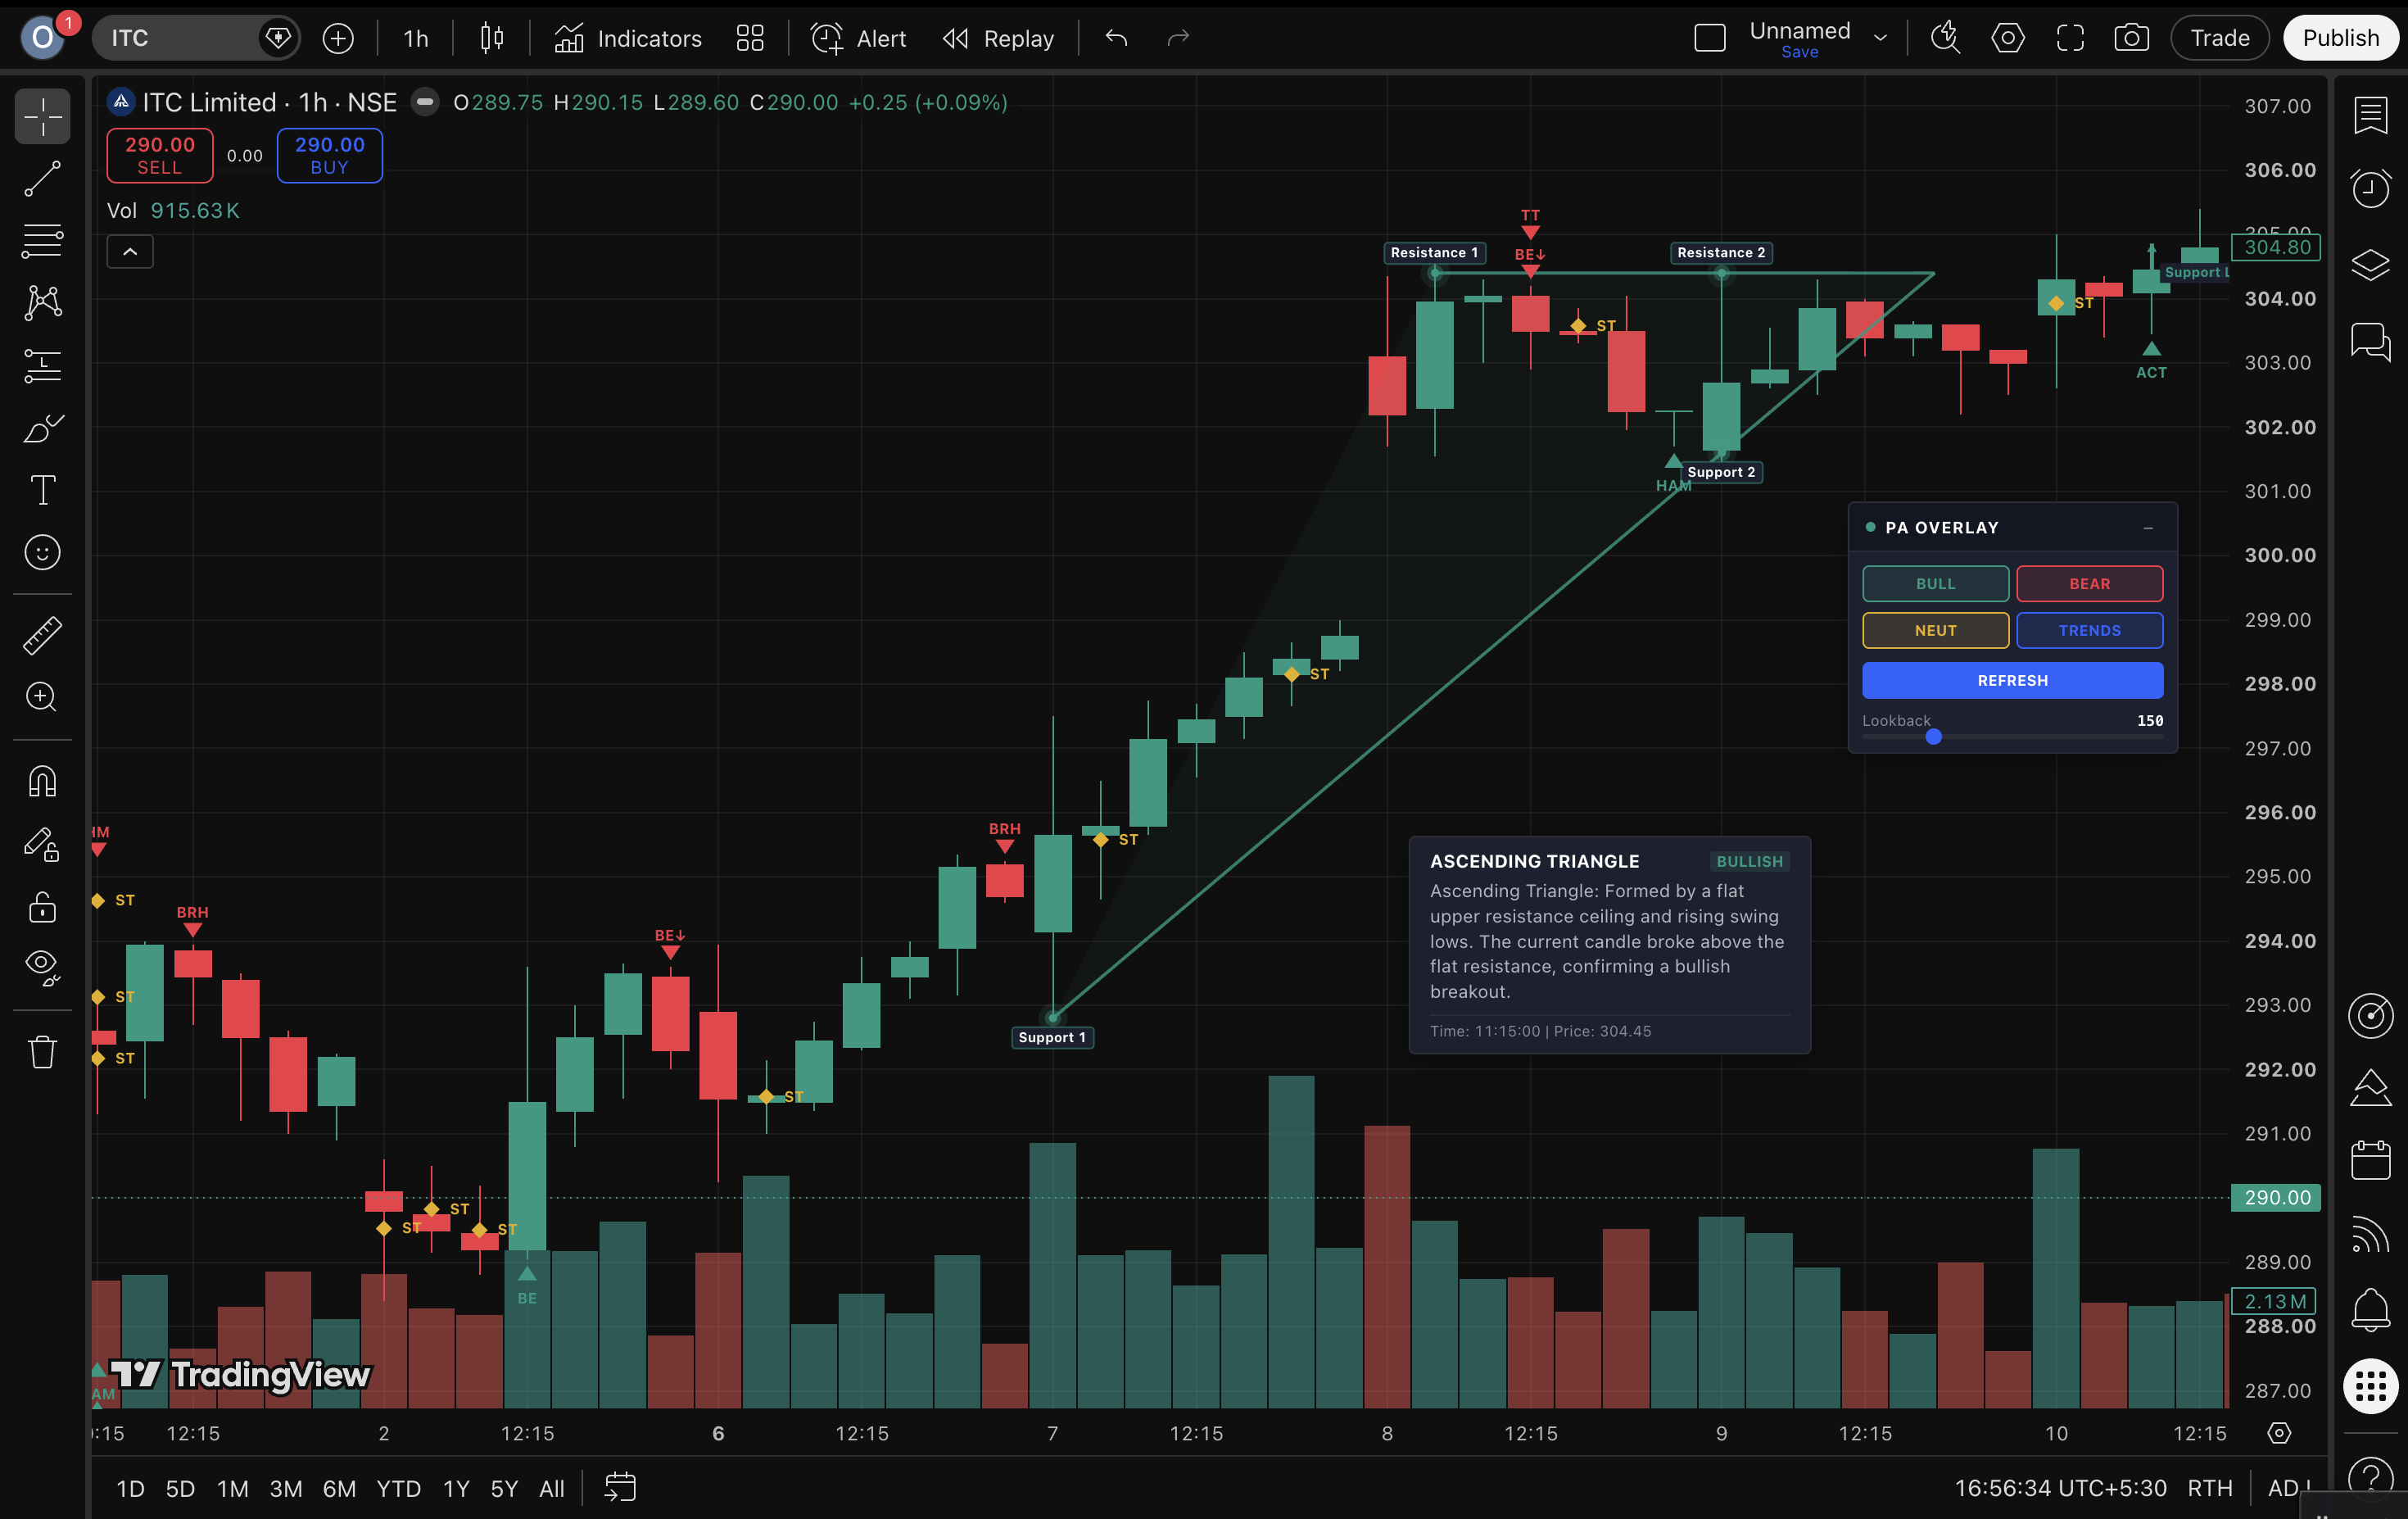Select the ruler measure tool
Image resolution: width=2408 pixels, height=1519 pixels.
[42, 635]
